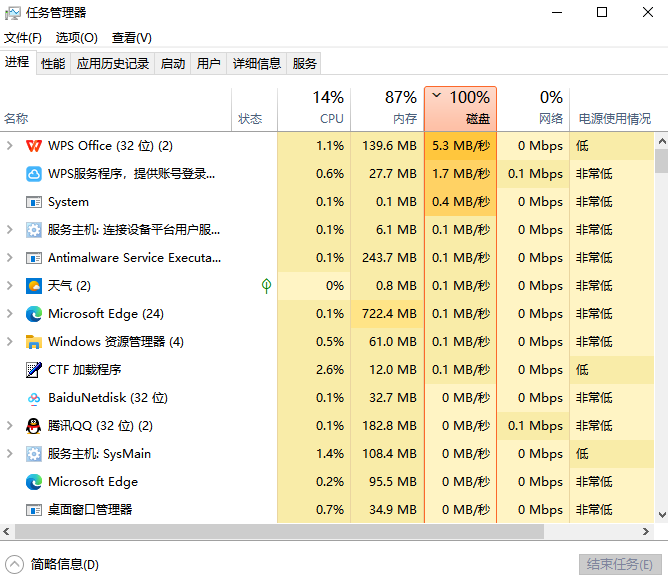Screen dimensions: 668x583
Task: Select the 桌面窗口管理器 row name
Action: (90, 510)
